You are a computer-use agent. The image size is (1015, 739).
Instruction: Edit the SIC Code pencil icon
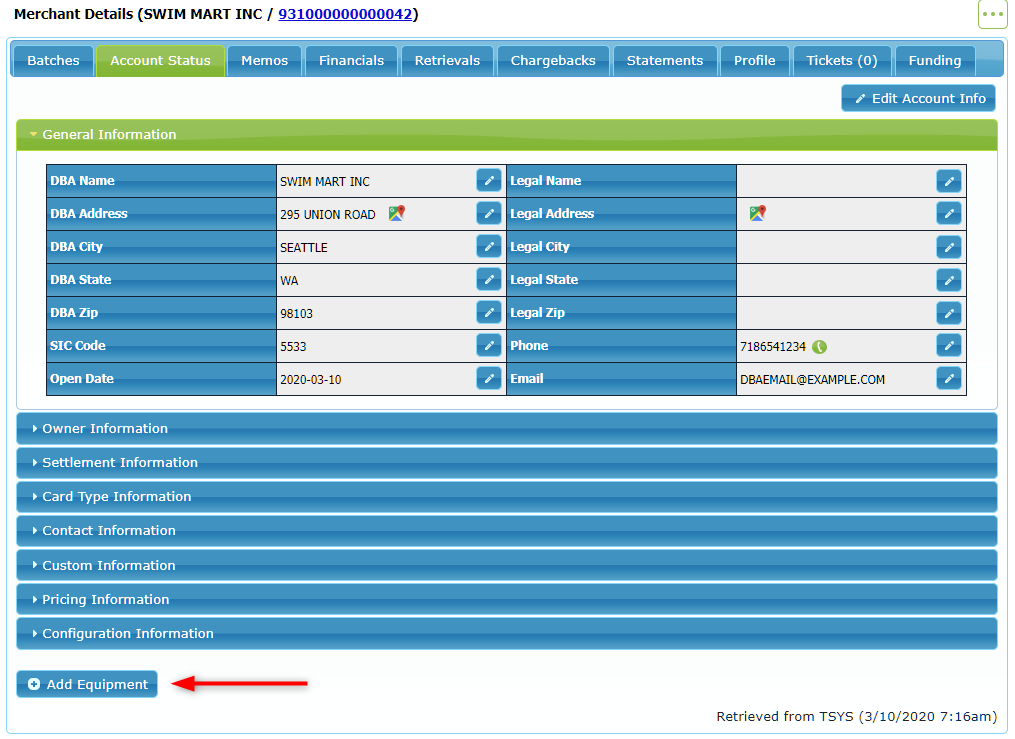(x=489, y=346)
